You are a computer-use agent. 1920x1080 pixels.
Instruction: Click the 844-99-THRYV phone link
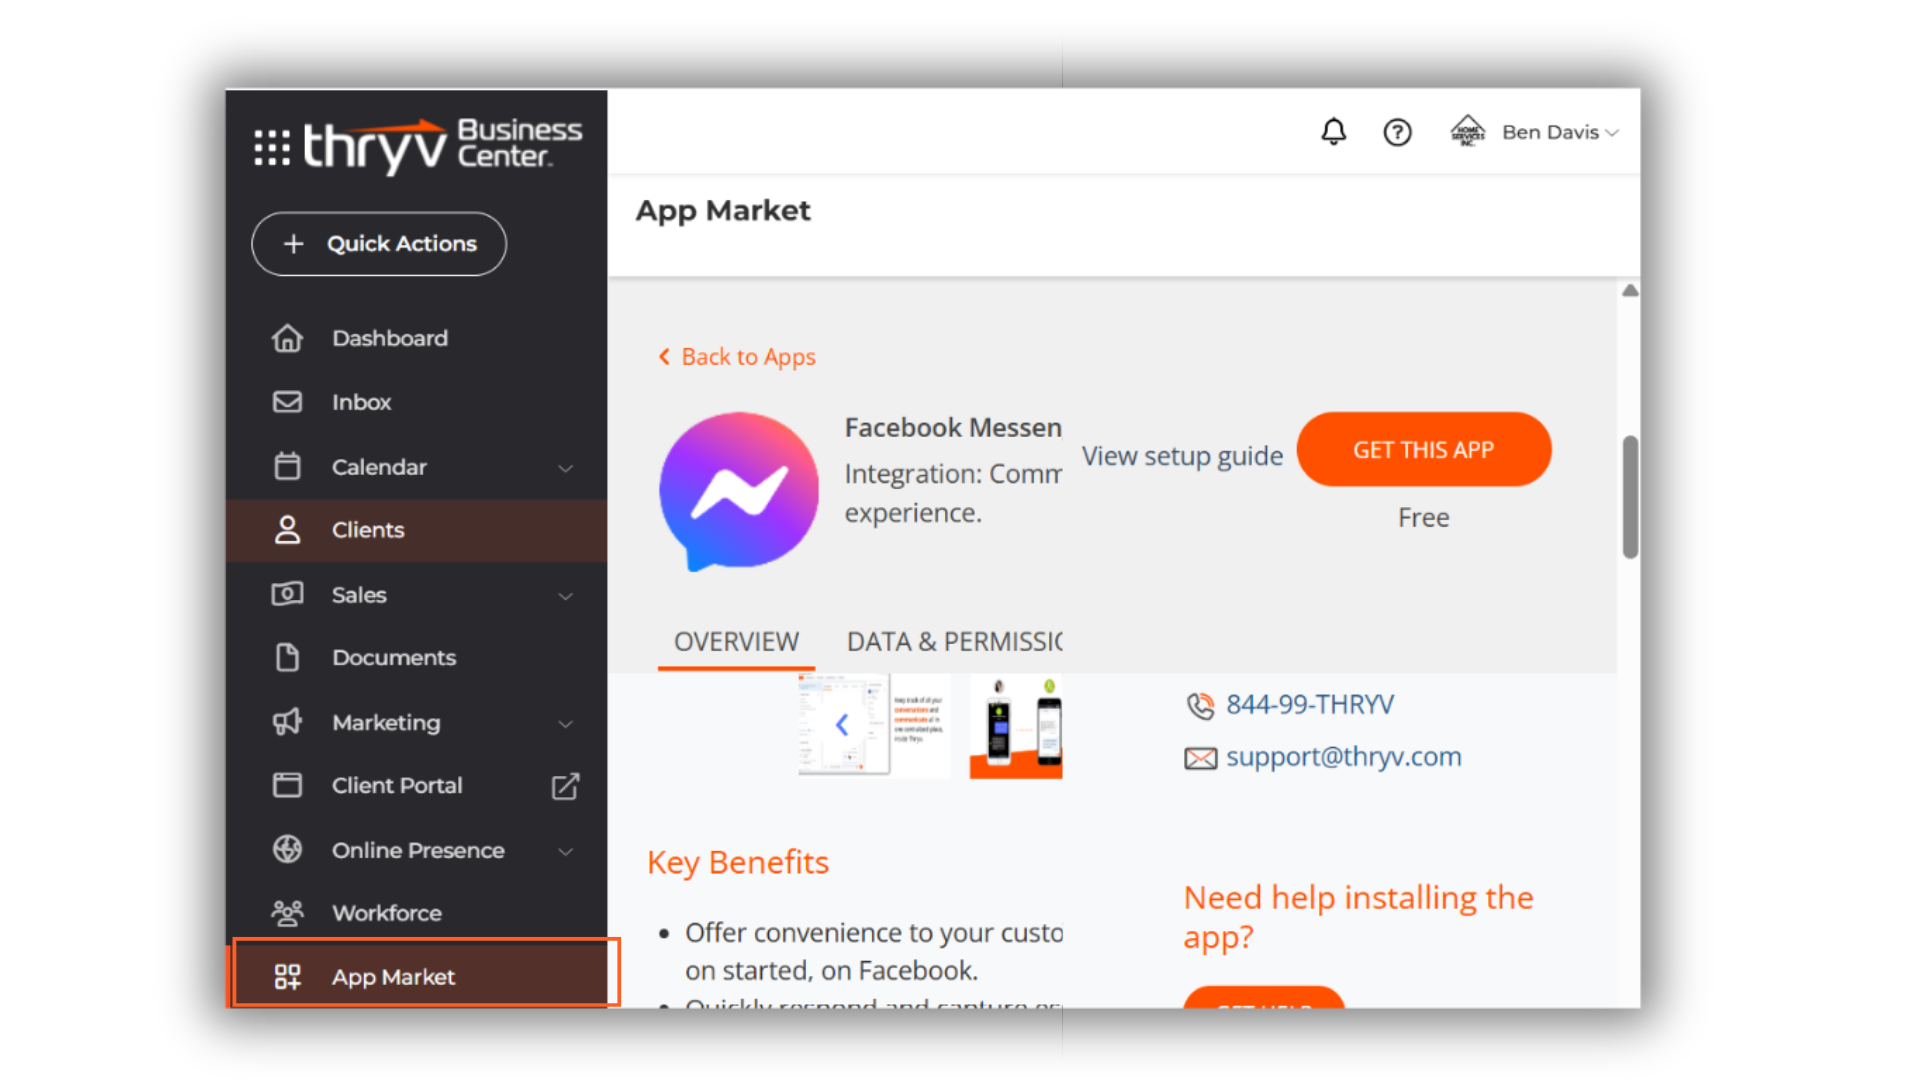(1310, 705)
